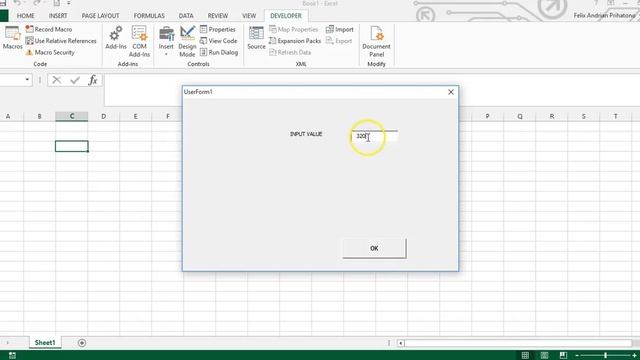Viewport: 640px width, 360px height.
Task: Click Run Dialog button
Action: [x=219, y=52]
